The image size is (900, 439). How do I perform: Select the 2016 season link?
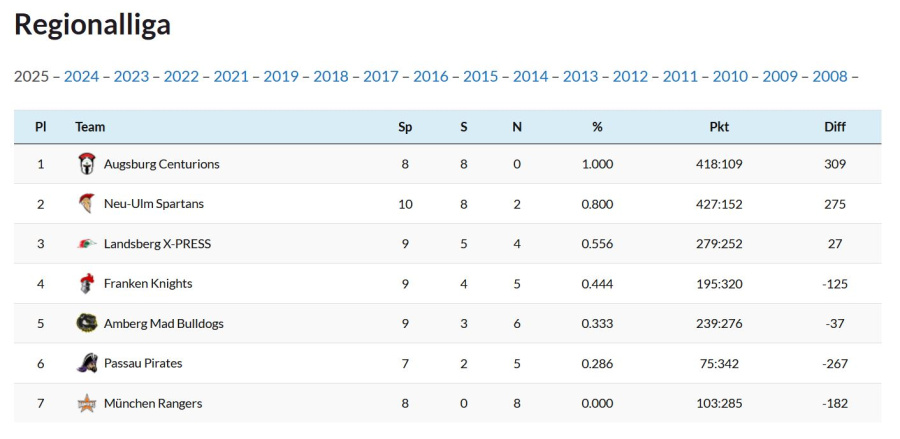pyautogui.click(x=431, y=76)
